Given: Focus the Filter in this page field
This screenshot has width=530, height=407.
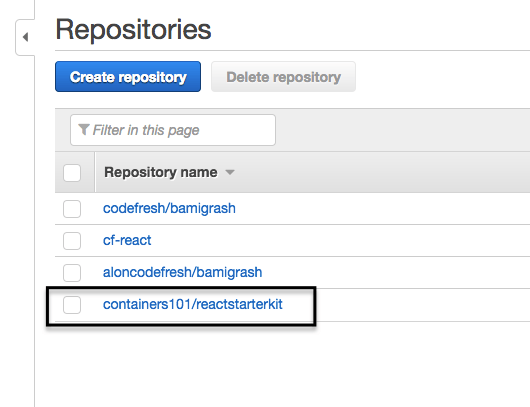Looking at the screenshot, I should (x=173, y=130).
